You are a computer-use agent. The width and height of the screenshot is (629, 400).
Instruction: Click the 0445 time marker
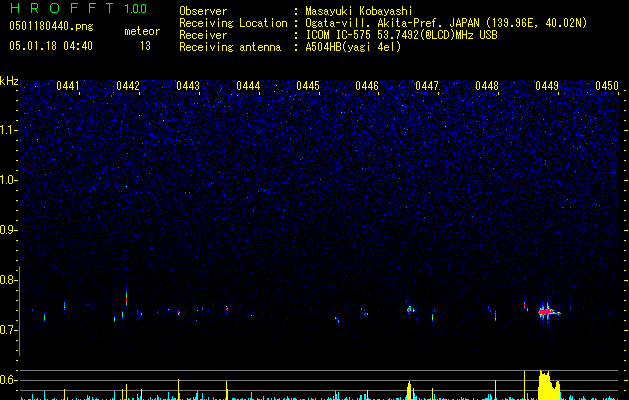click(308, 86)
